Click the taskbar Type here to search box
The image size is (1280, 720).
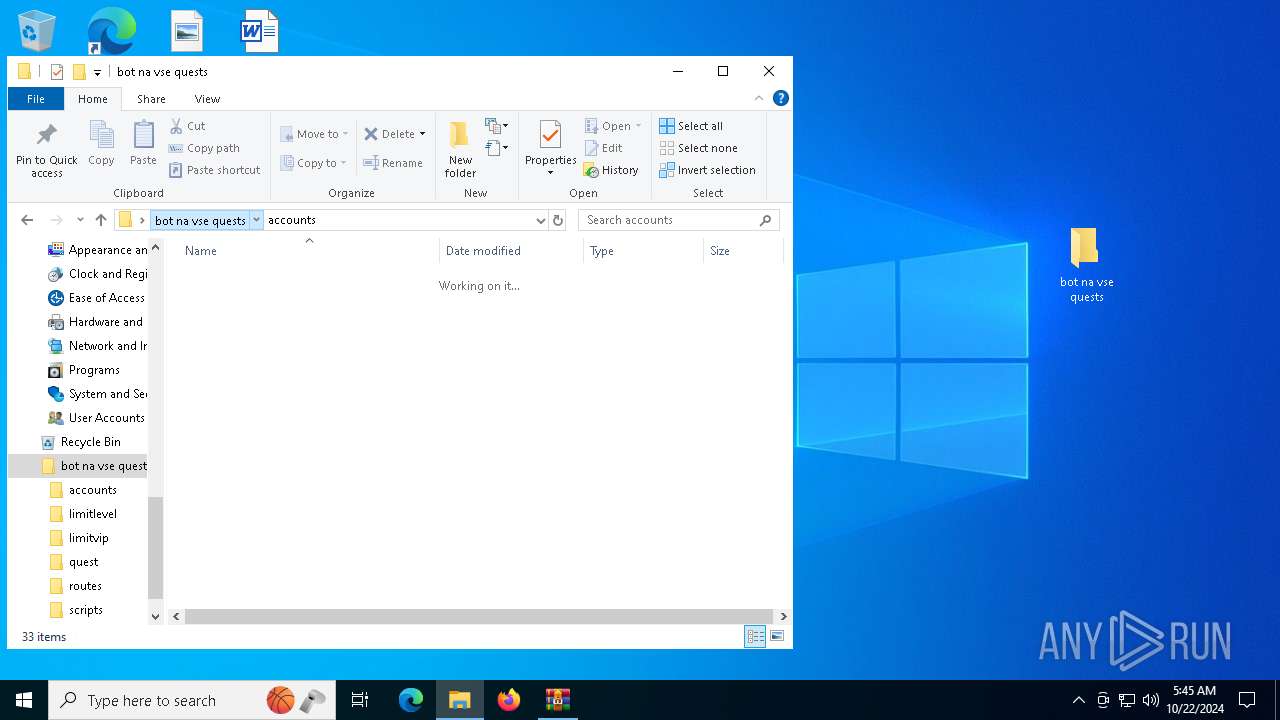click(192, 700)
